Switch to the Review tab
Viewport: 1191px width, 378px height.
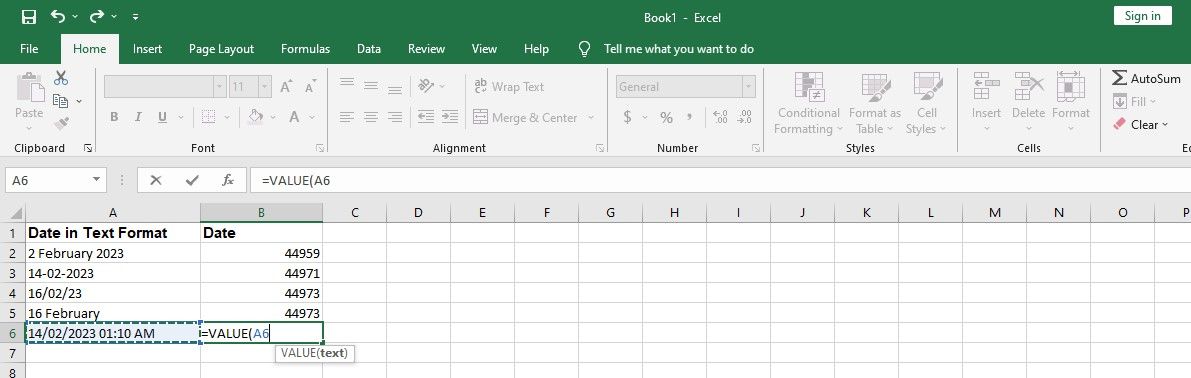click(426, 49)
